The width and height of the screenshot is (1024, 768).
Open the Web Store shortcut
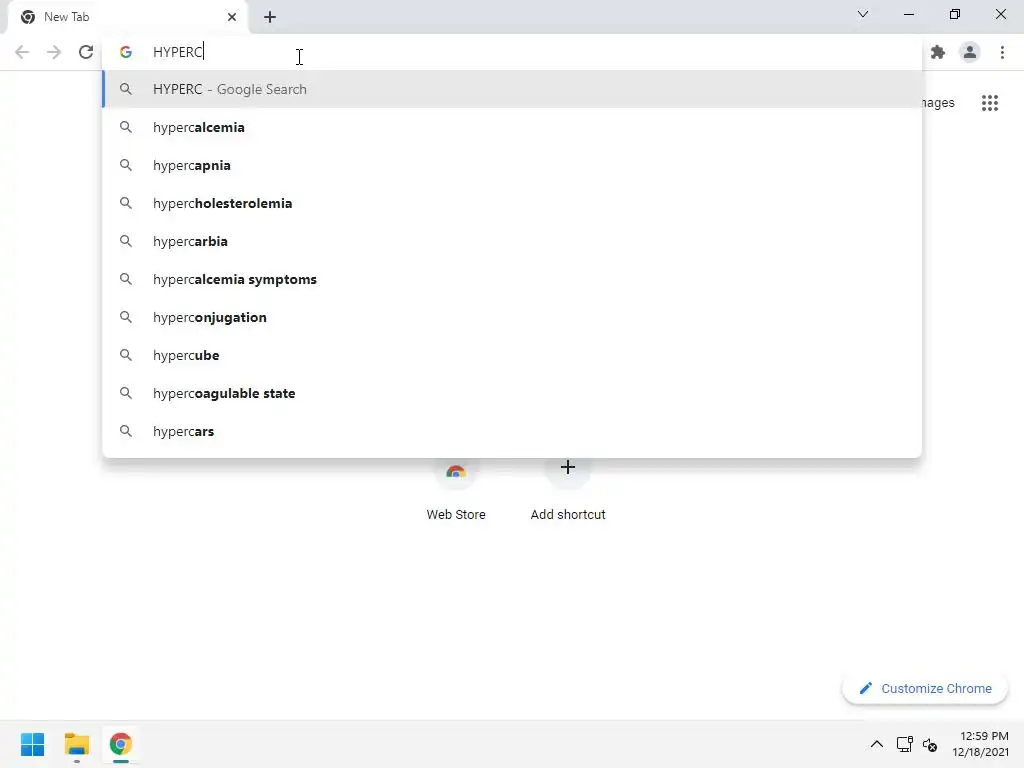456,490
